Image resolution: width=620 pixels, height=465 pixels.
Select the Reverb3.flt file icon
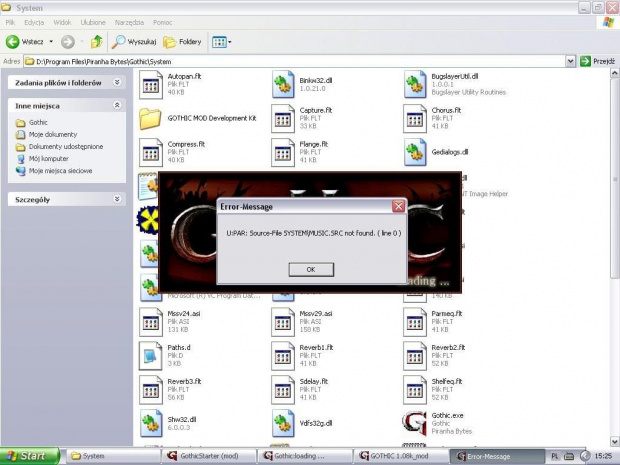pyautogui.click(x=151, y=390)
